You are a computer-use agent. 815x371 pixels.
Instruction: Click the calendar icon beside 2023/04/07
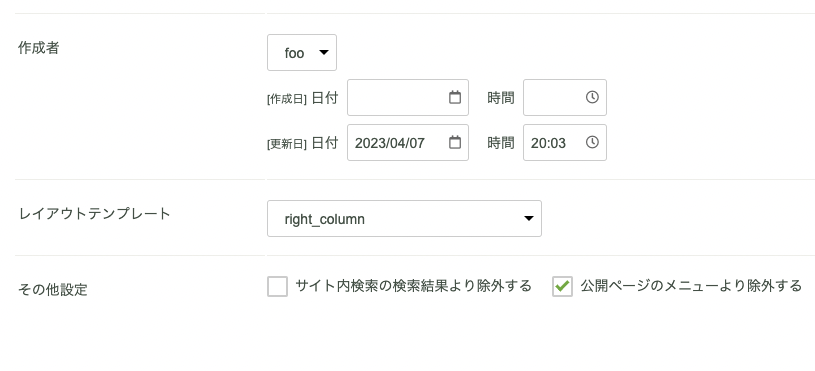pos(455,142)
